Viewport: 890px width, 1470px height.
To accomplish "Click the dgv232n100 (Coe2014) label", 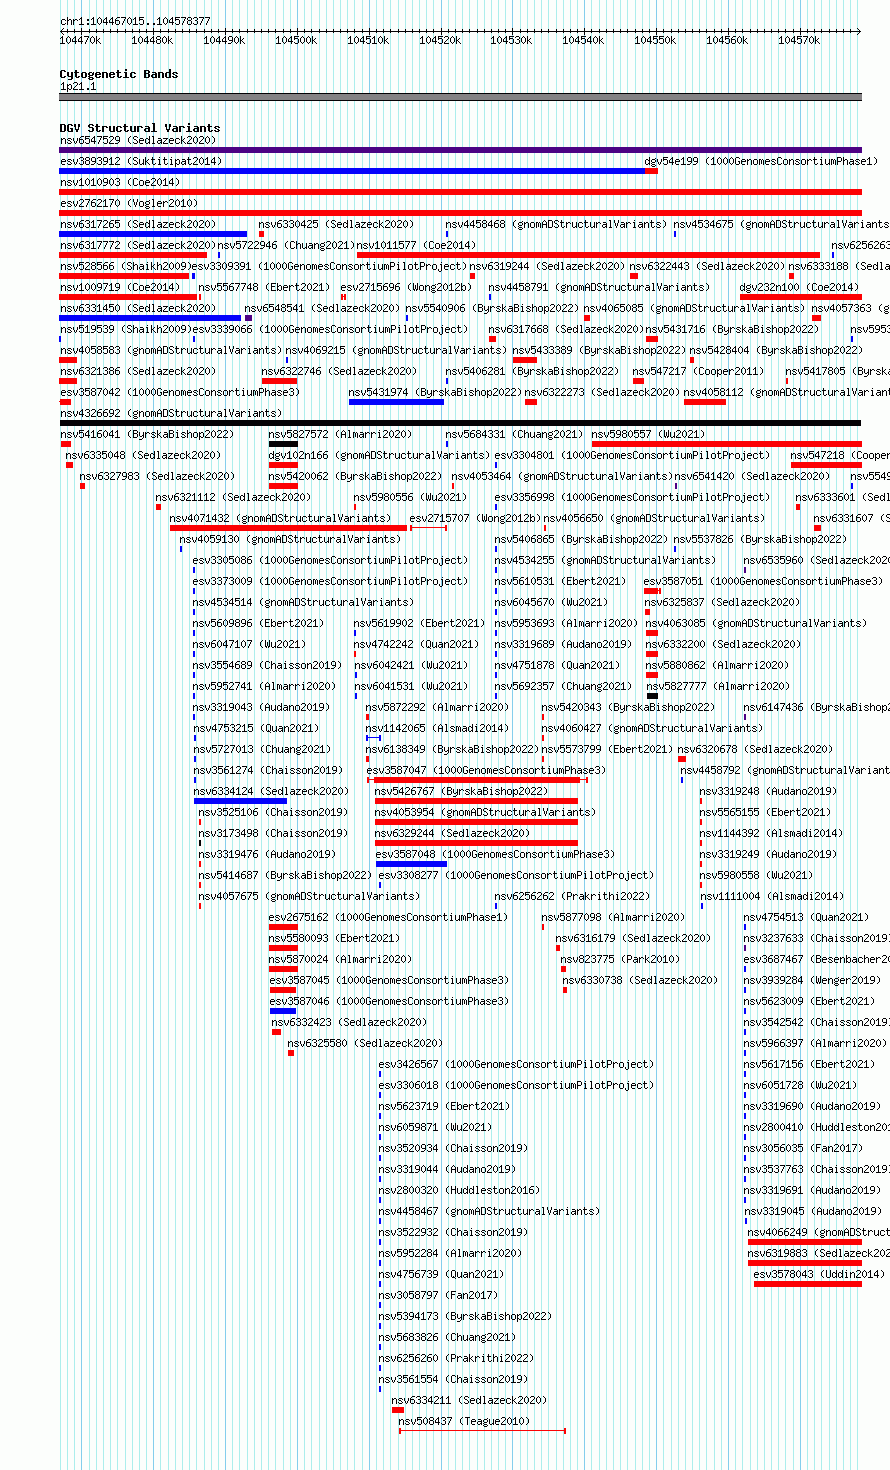I will [799, 288].
